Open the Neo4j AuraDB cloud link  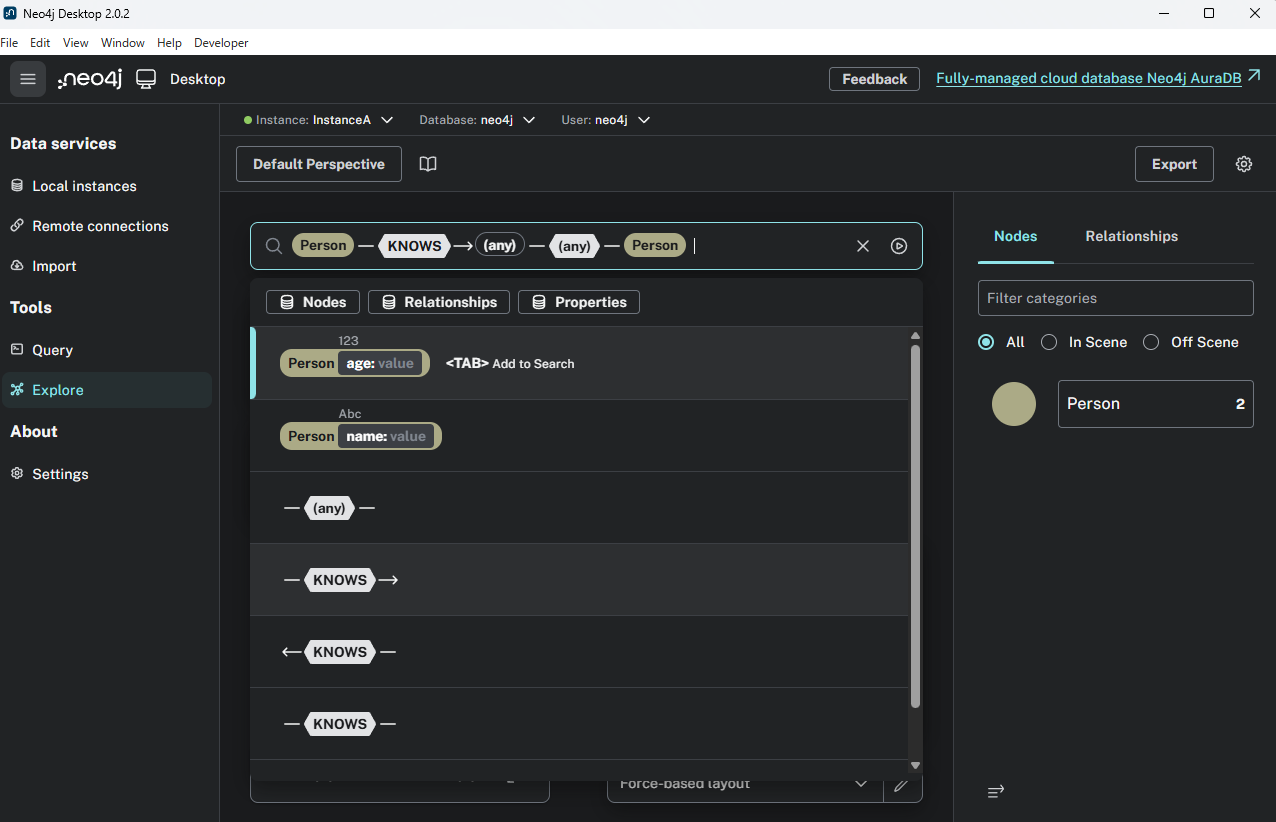coord(1088,79)
